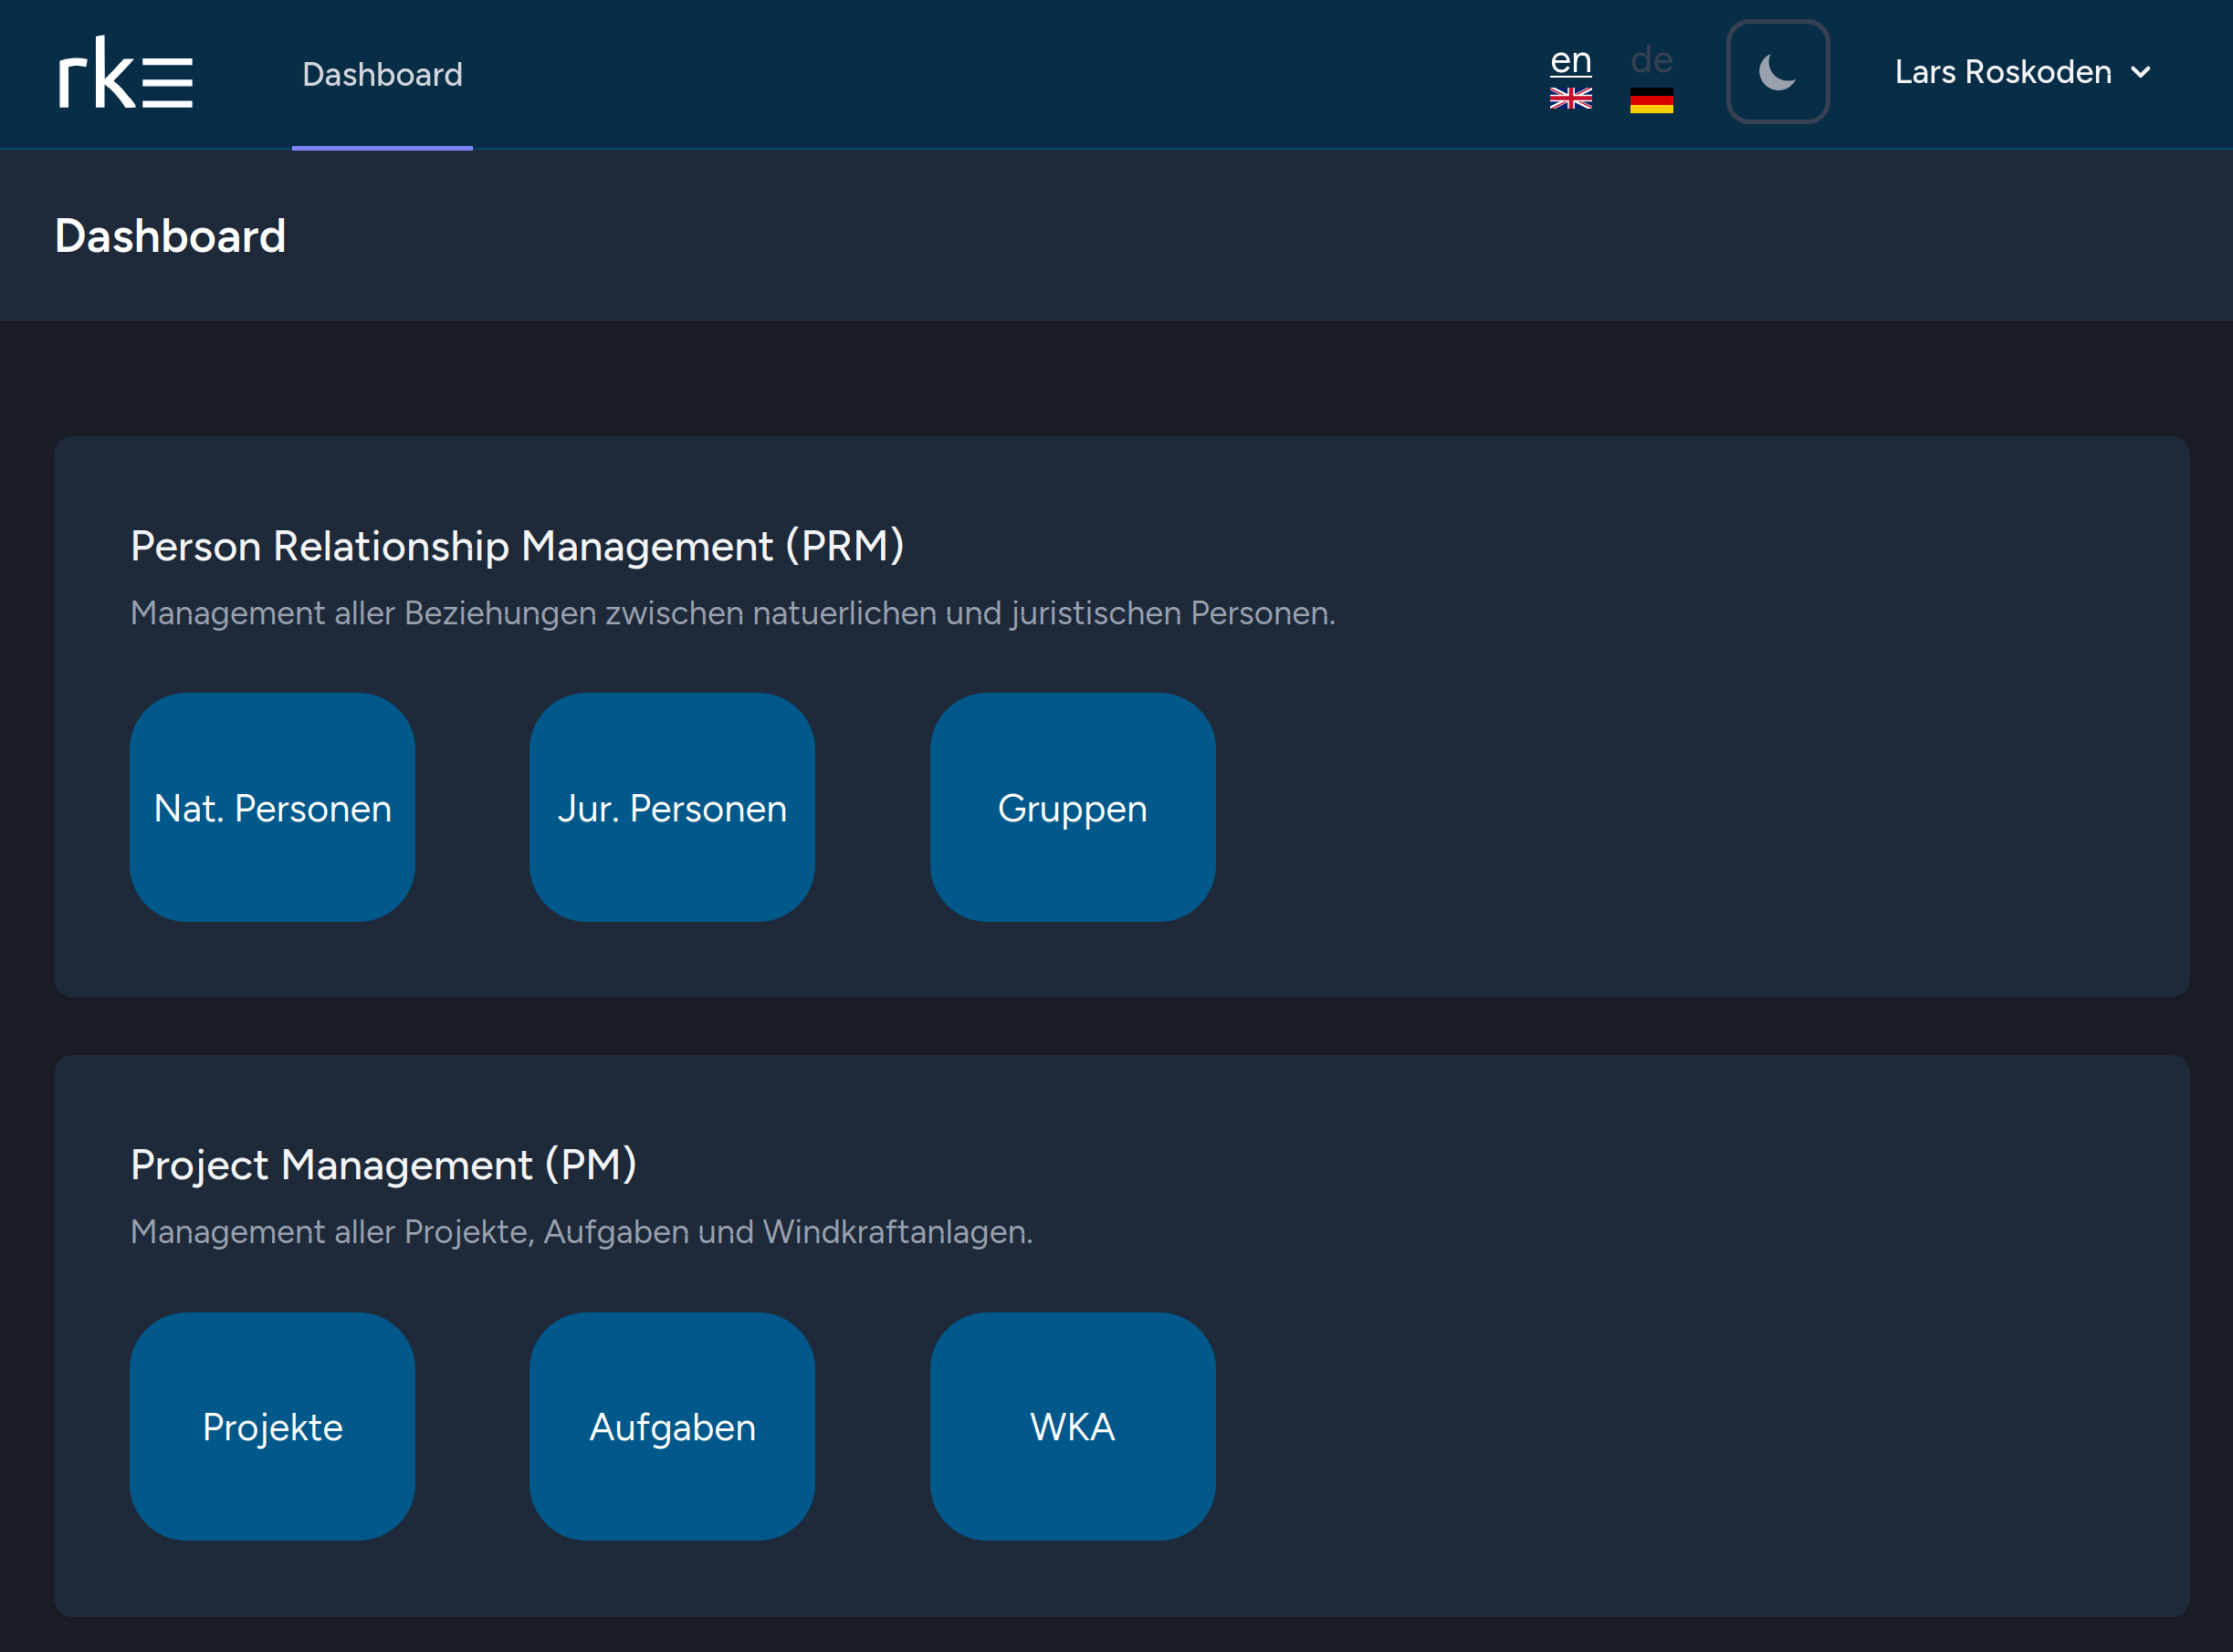This screenshot has height=1652, width=2233.
Task: Open the Lars Roskoden user menu
Action: tap(2003, 72)
